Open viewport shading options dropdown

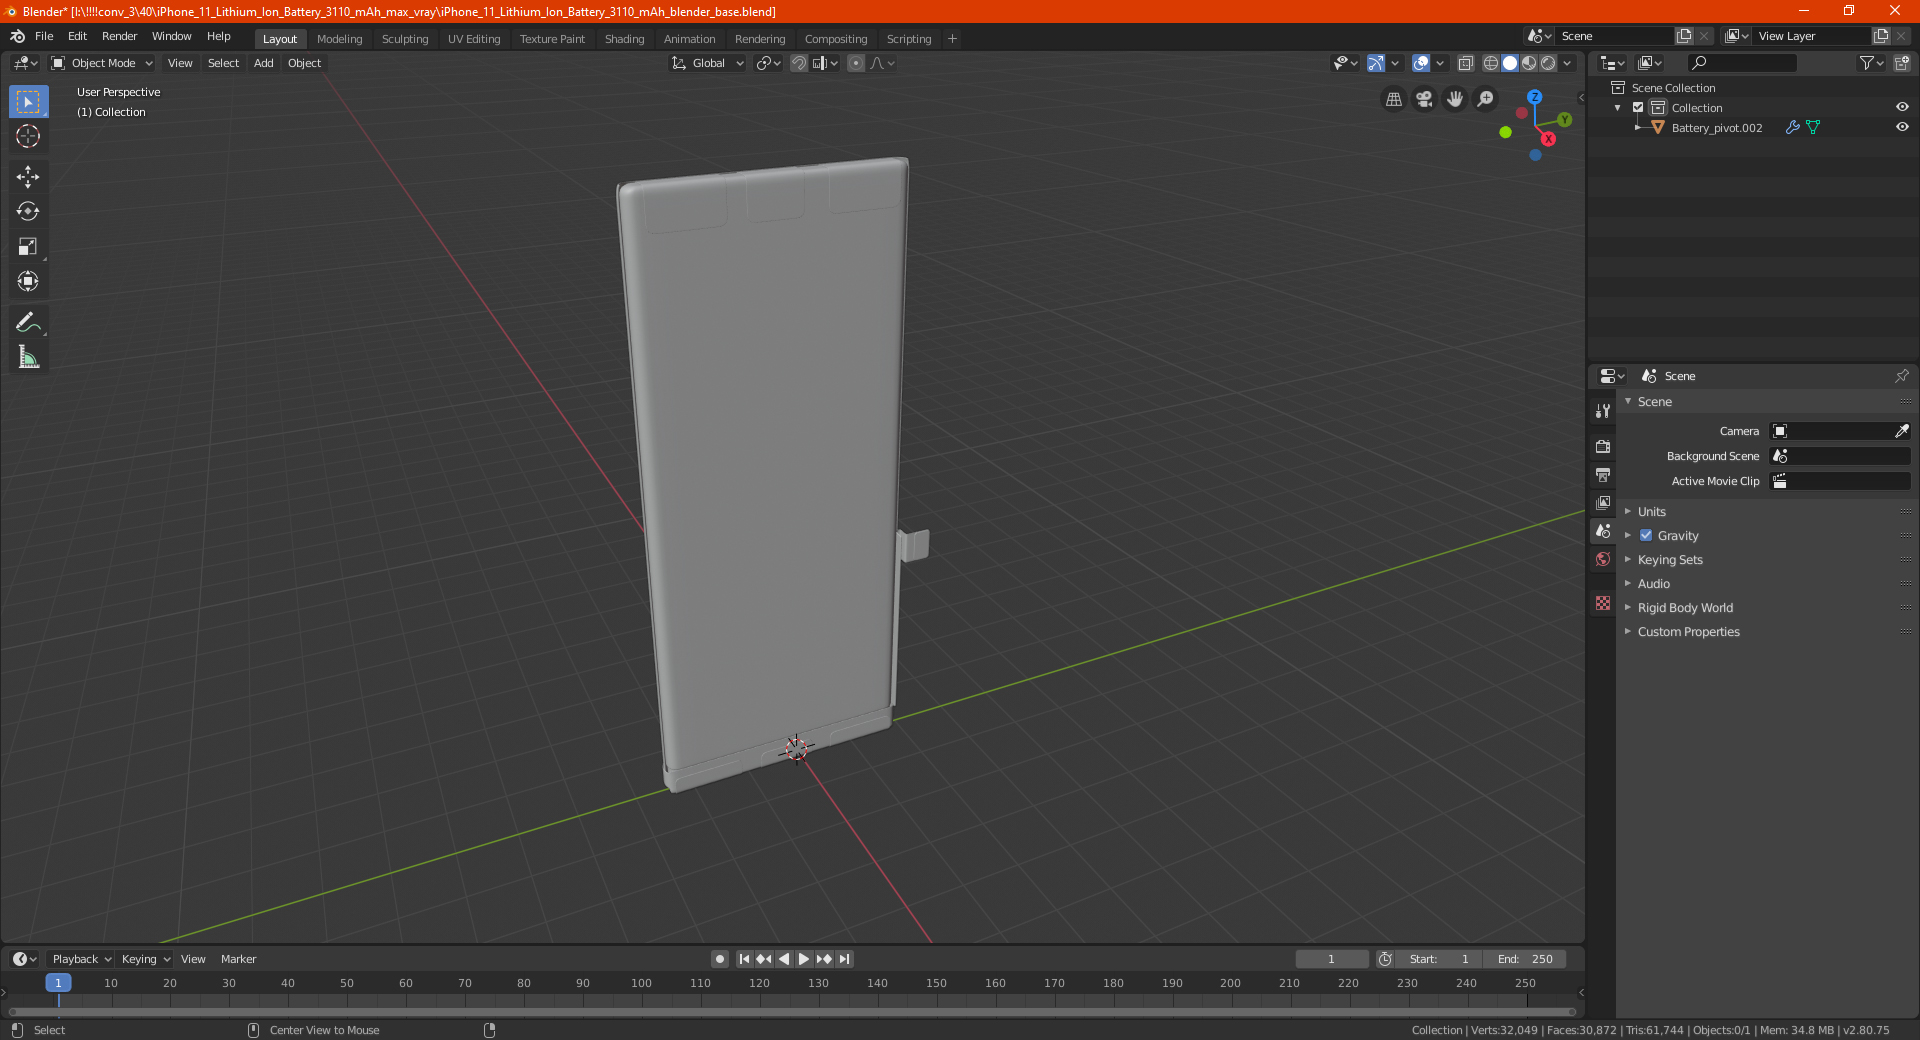pyautogui.click(x=1567, y=63)
